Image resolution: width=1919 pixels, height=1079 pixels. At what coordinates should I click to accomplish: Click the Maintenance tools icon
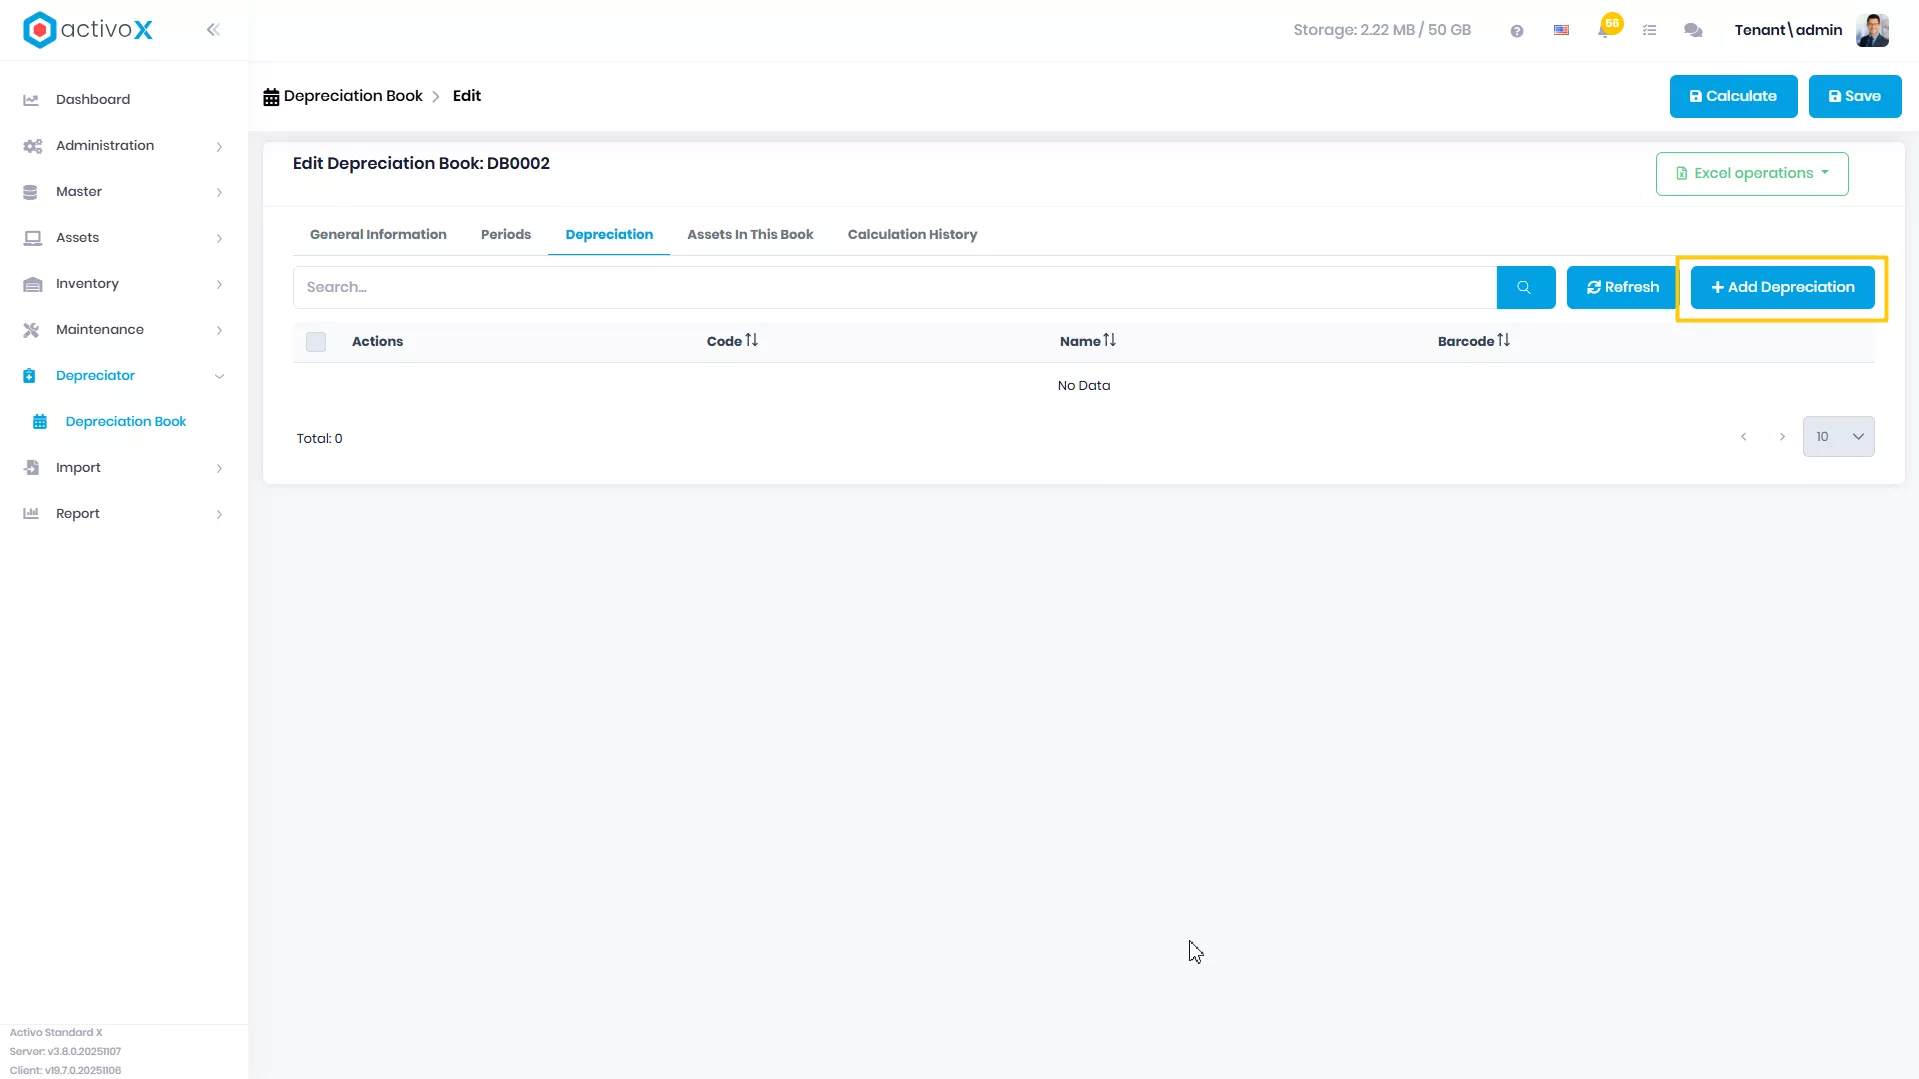click(x=31, y=330)
